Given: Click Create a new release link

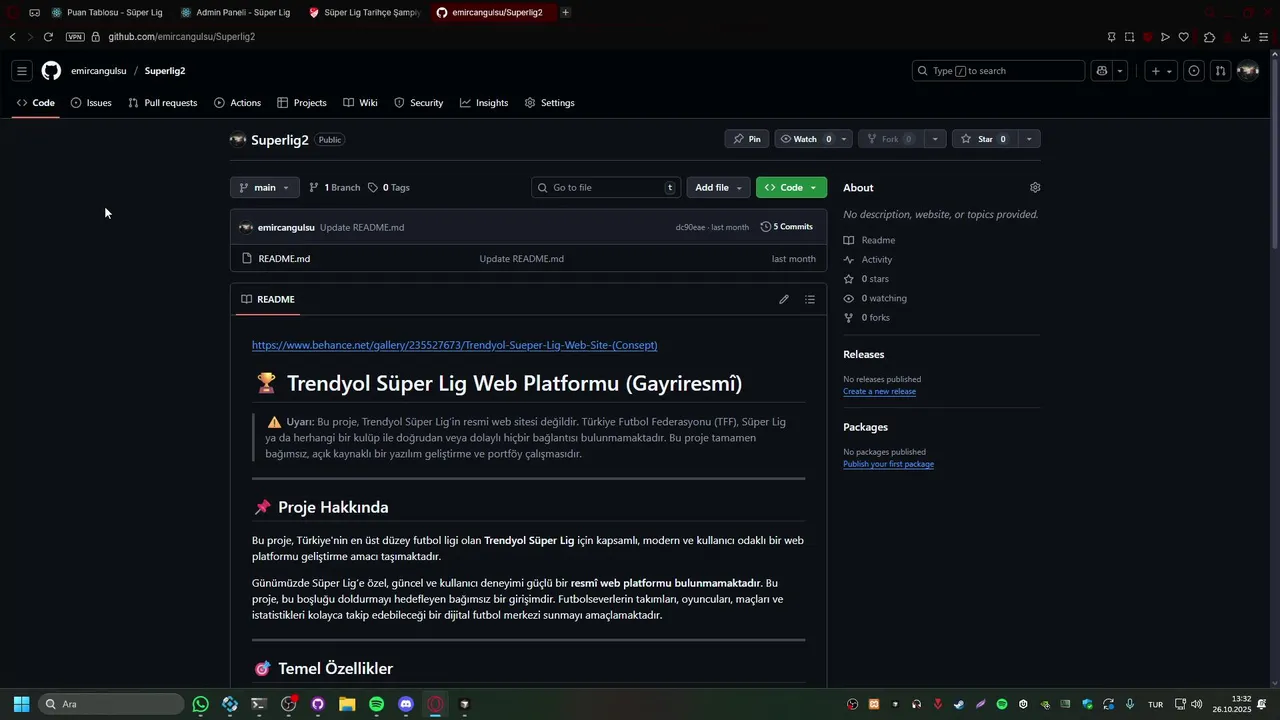Looking at the screenshot, I should tap(879, 392).
